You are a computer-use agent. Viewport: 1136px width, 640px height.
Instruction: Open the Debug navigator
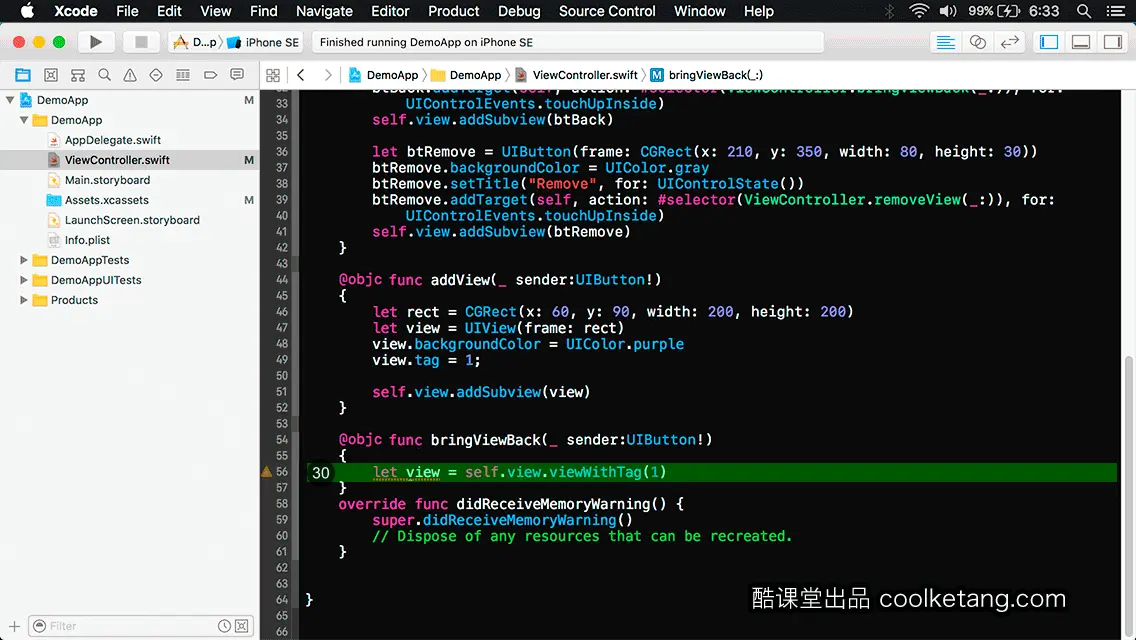[x=183, y=75]
